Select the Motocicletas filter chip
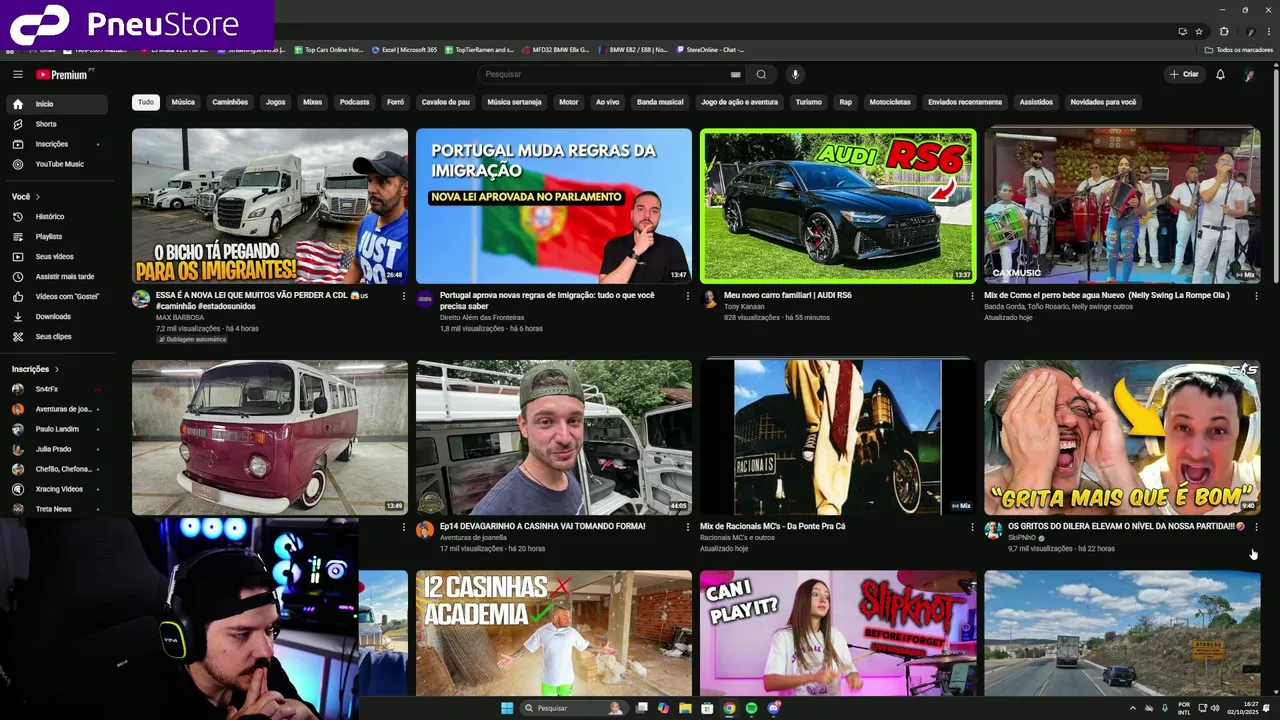The height and width of the screenshot is (720, 1280). (x=890, y=102)
